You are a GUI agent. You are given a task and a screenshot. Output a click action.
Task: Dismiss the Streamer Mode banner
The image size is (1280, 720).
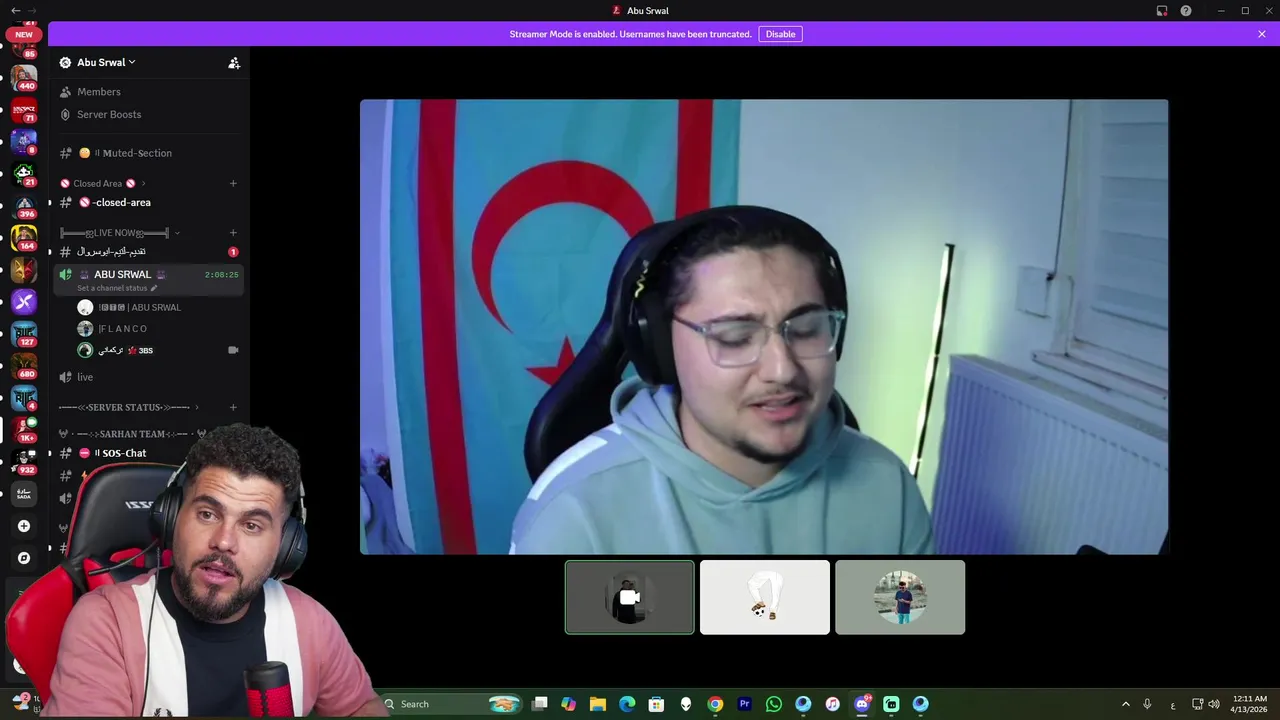click(x=1262, y=34)
